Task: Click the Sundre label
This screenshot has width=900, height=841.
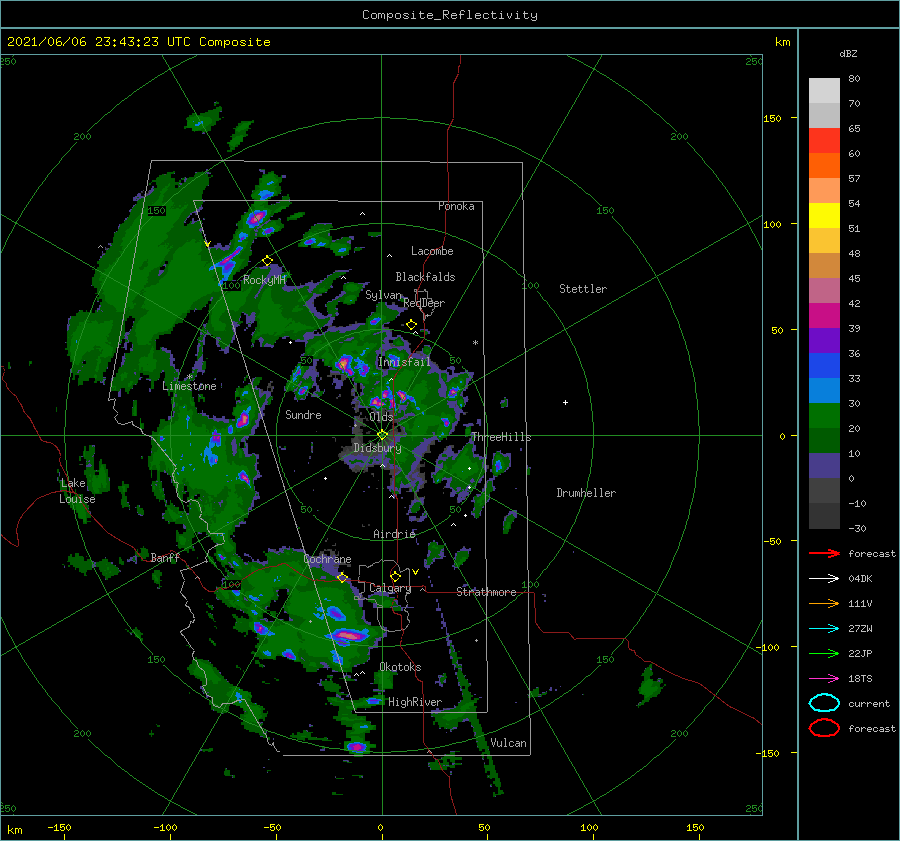Action: (303, 414)
